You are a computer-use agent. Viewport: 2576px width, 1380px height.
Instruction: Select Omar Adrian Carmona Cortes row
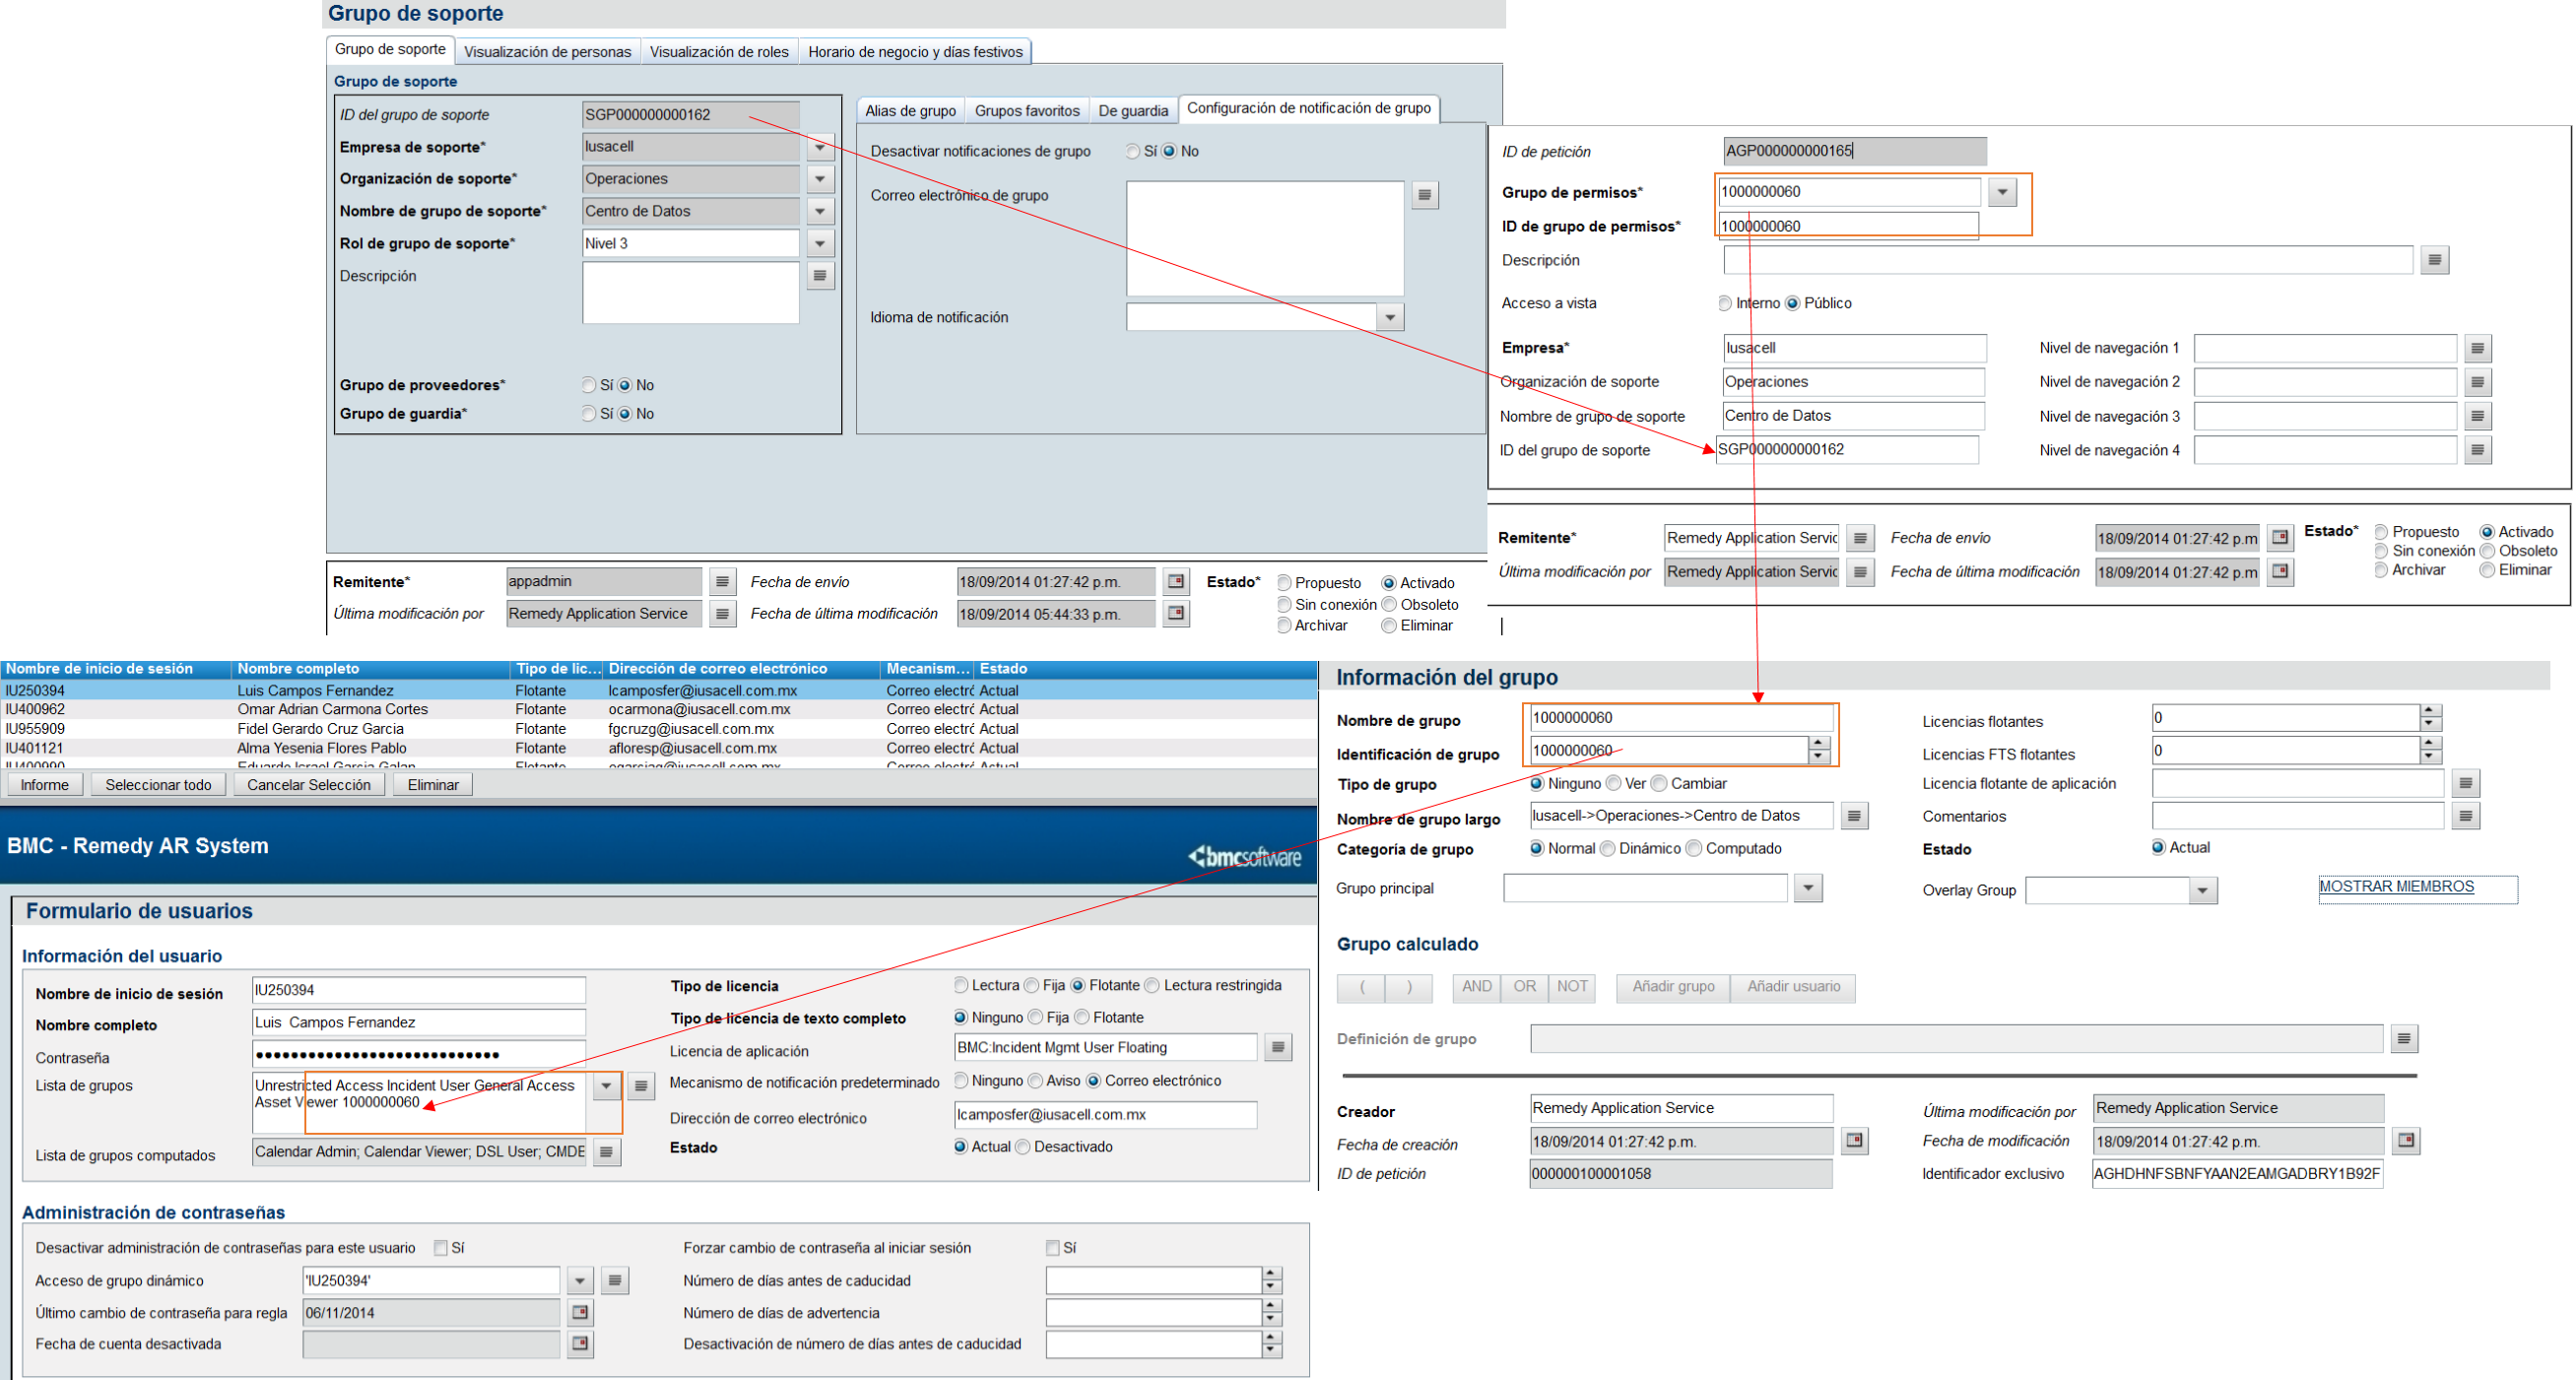coord(332,709)
